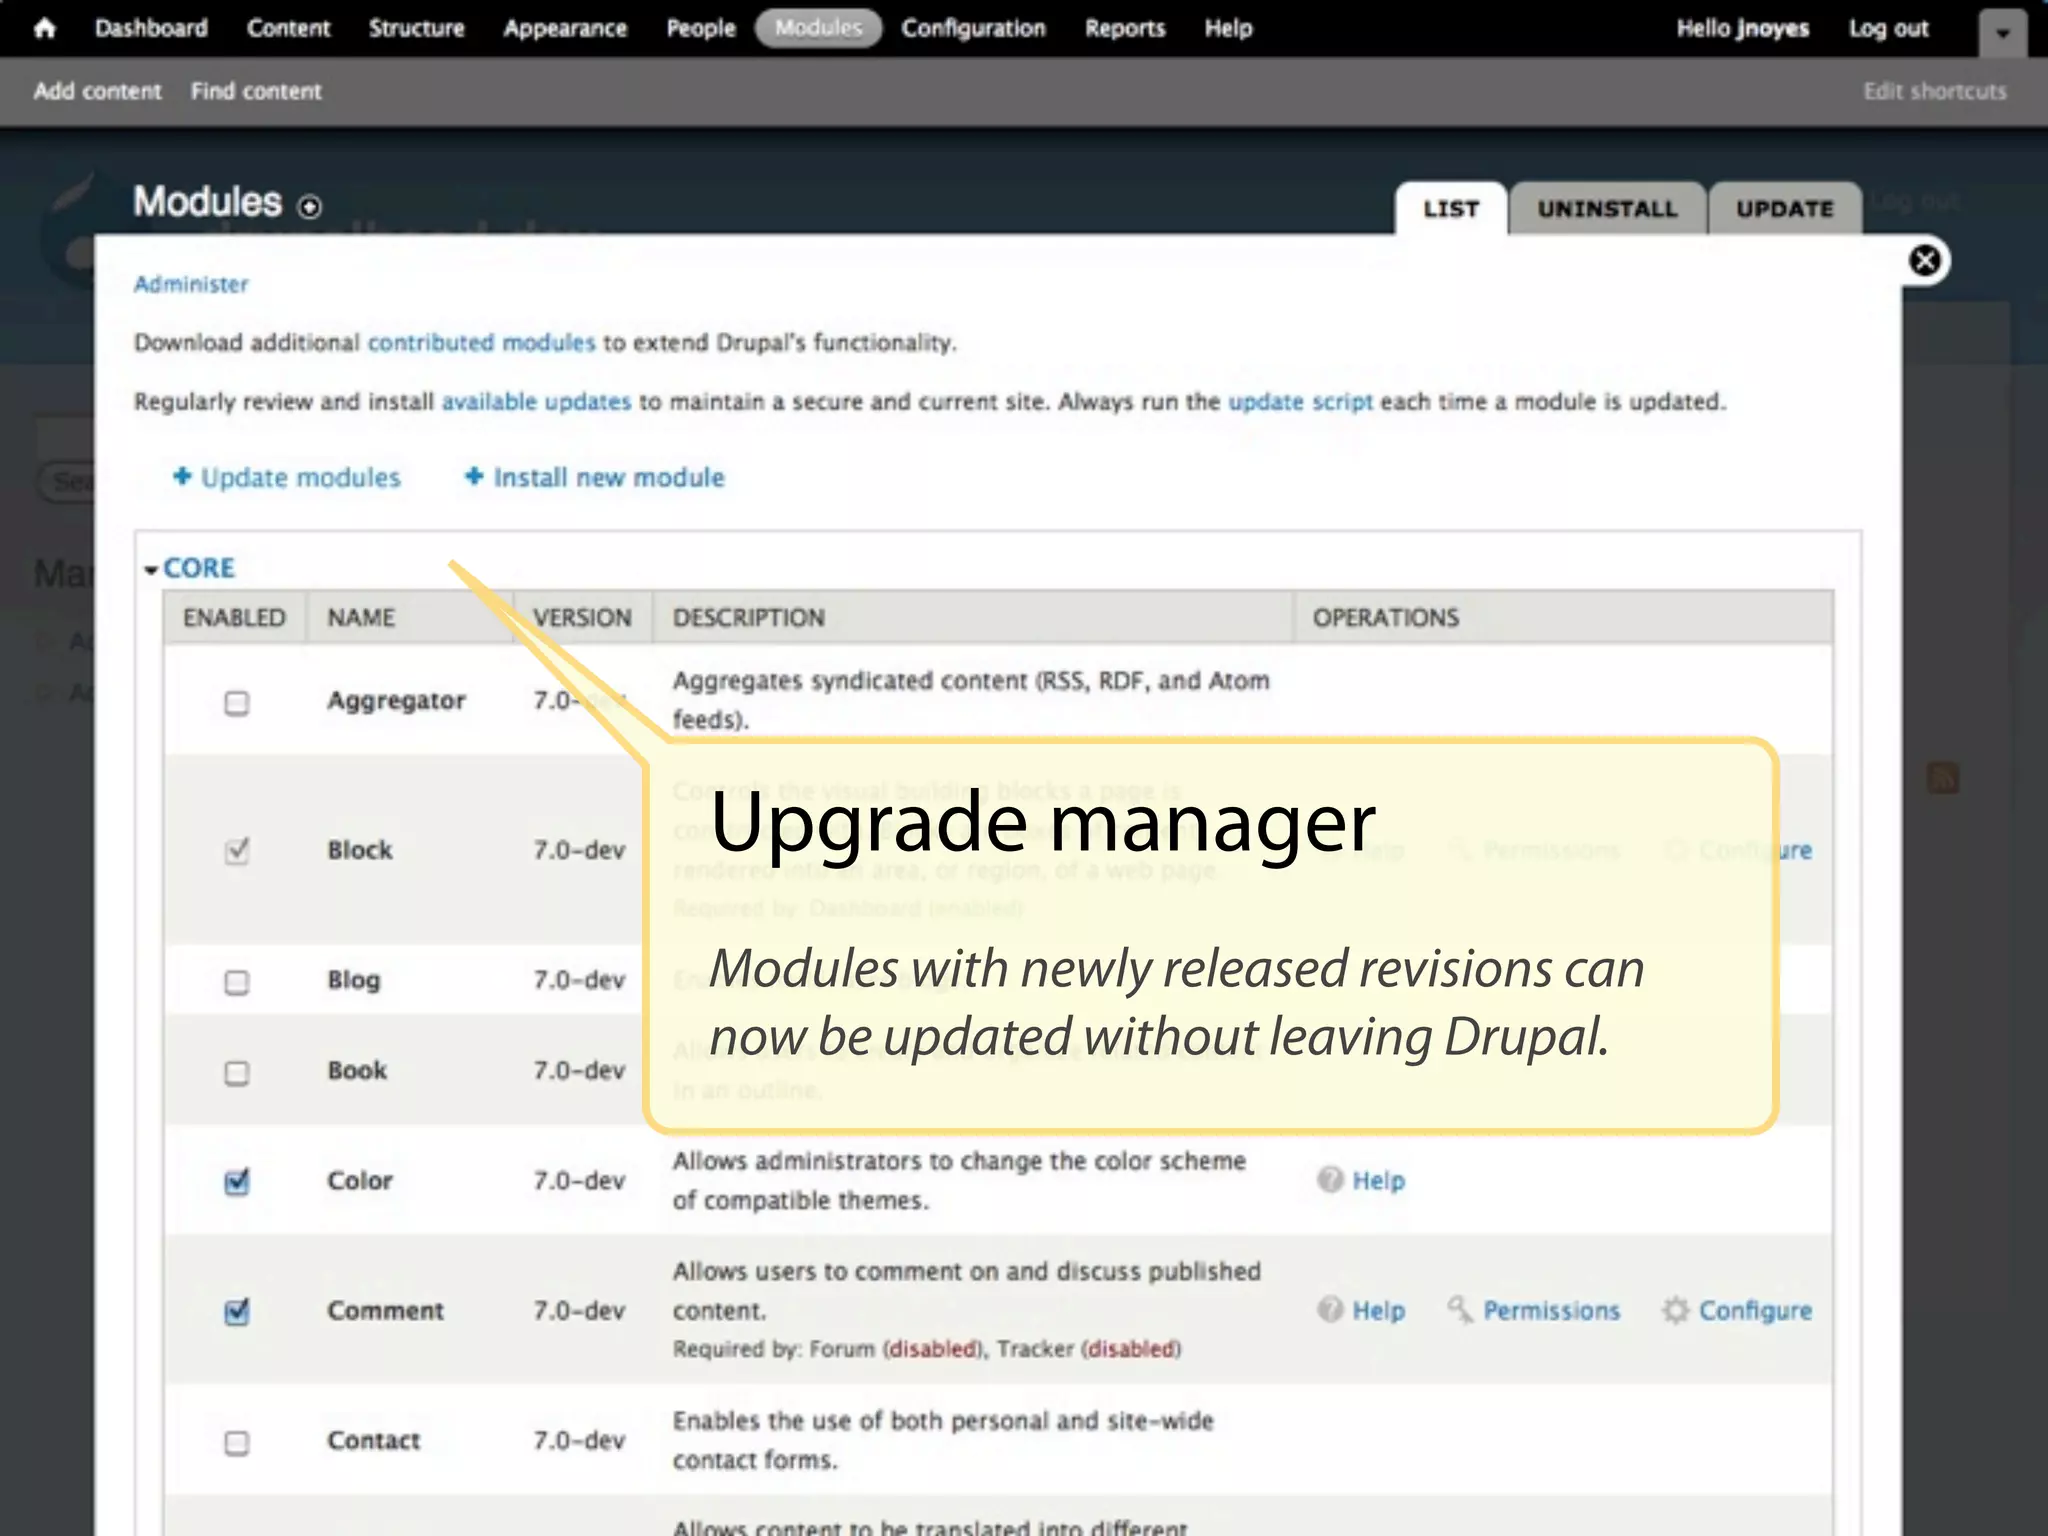
Task: Click the add-to-shortcuts plus icon beside Modules
Action: pos(310,207)
